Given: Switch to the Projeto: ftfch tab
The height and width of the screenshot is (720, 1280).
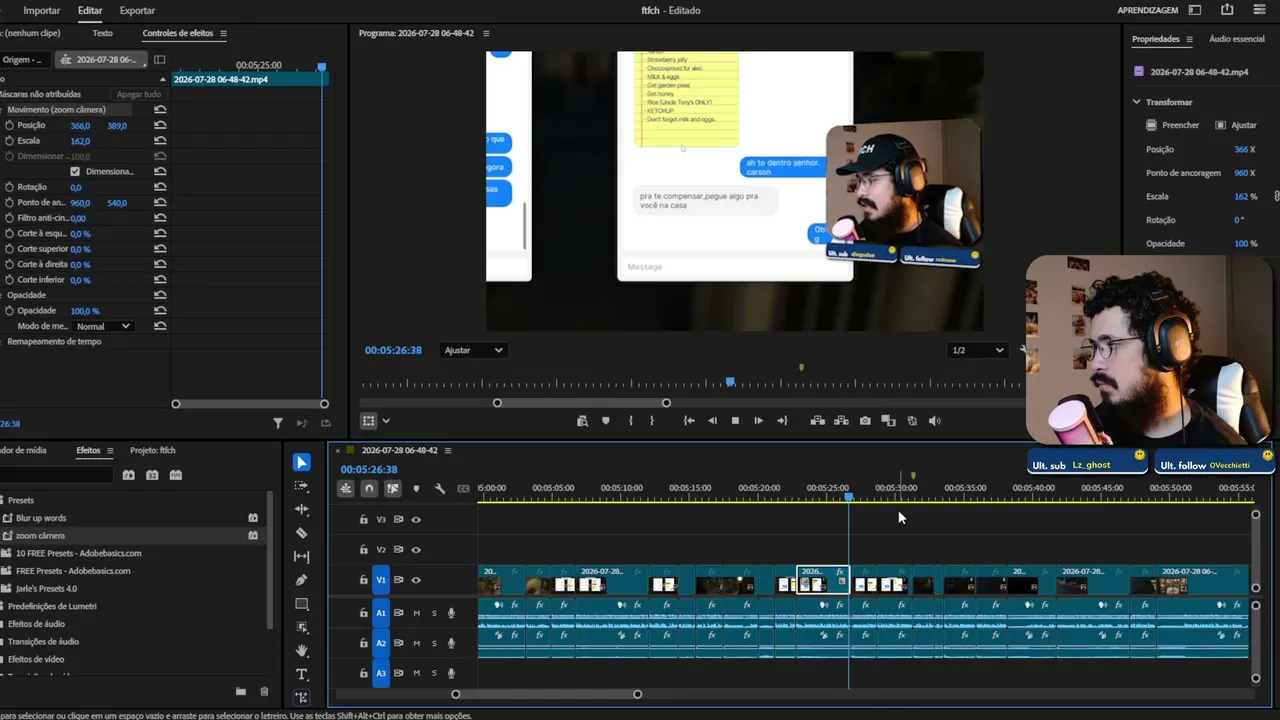Looking at the screenshot, I should pos(153,450).
